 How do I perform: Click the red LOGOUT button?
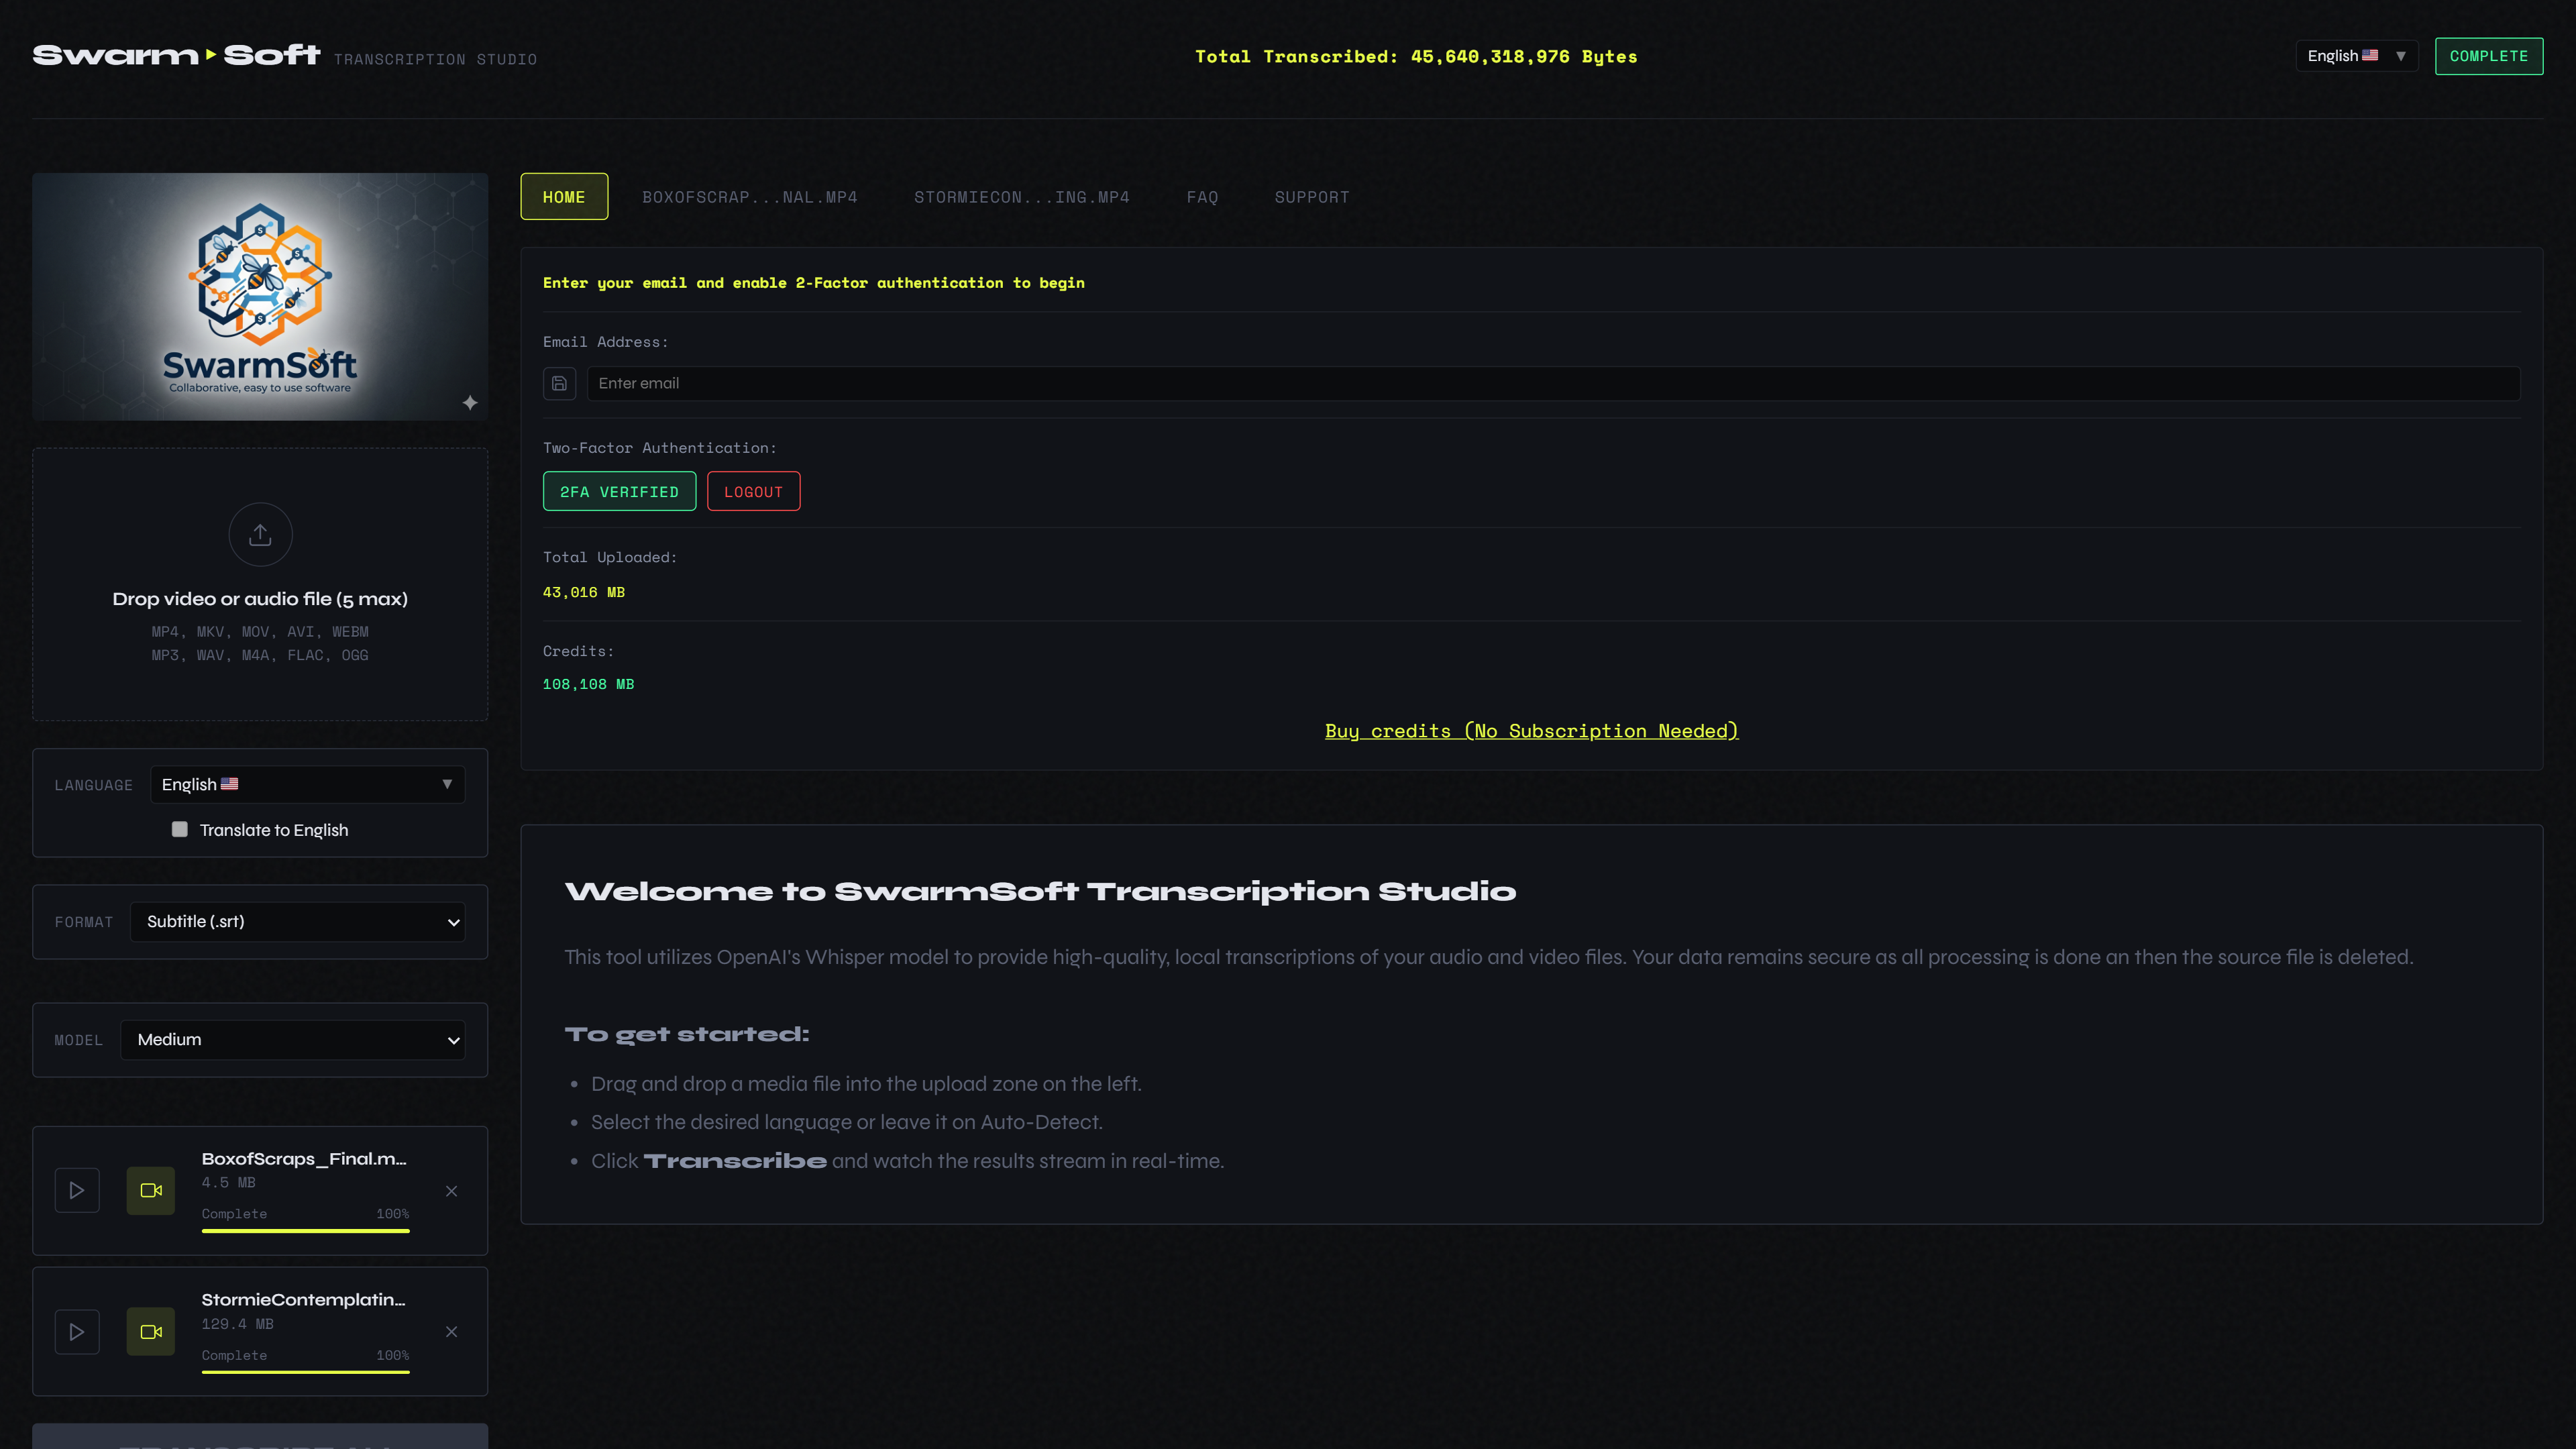click(753, 491)
